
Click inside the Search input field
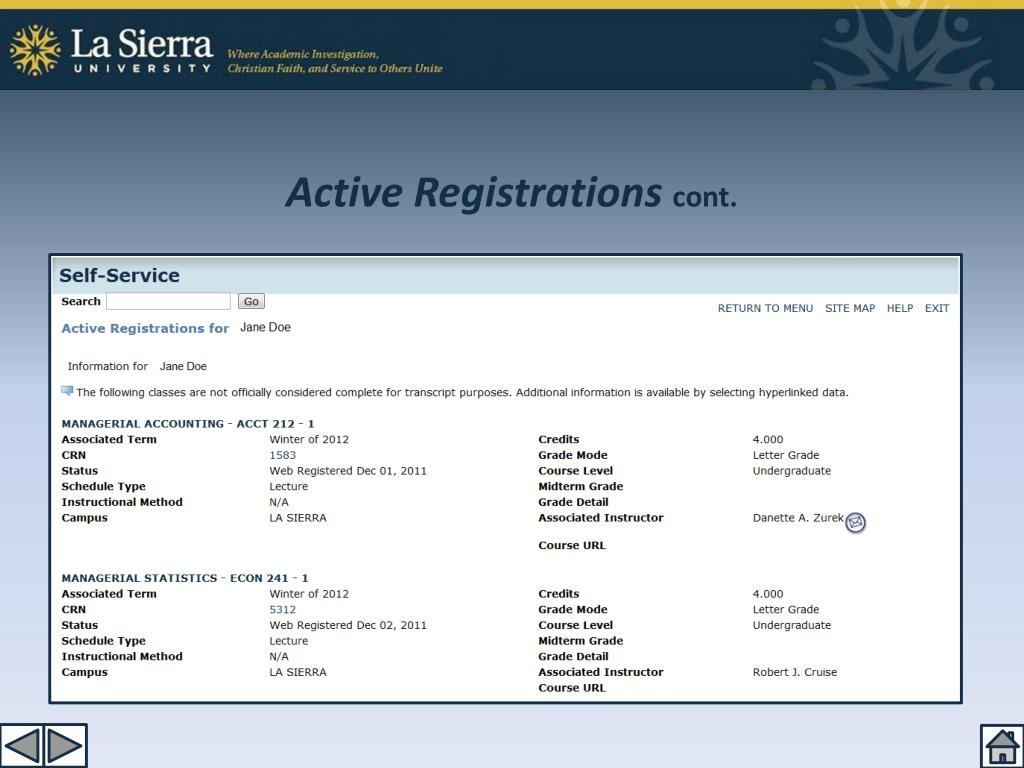(168, 301)
